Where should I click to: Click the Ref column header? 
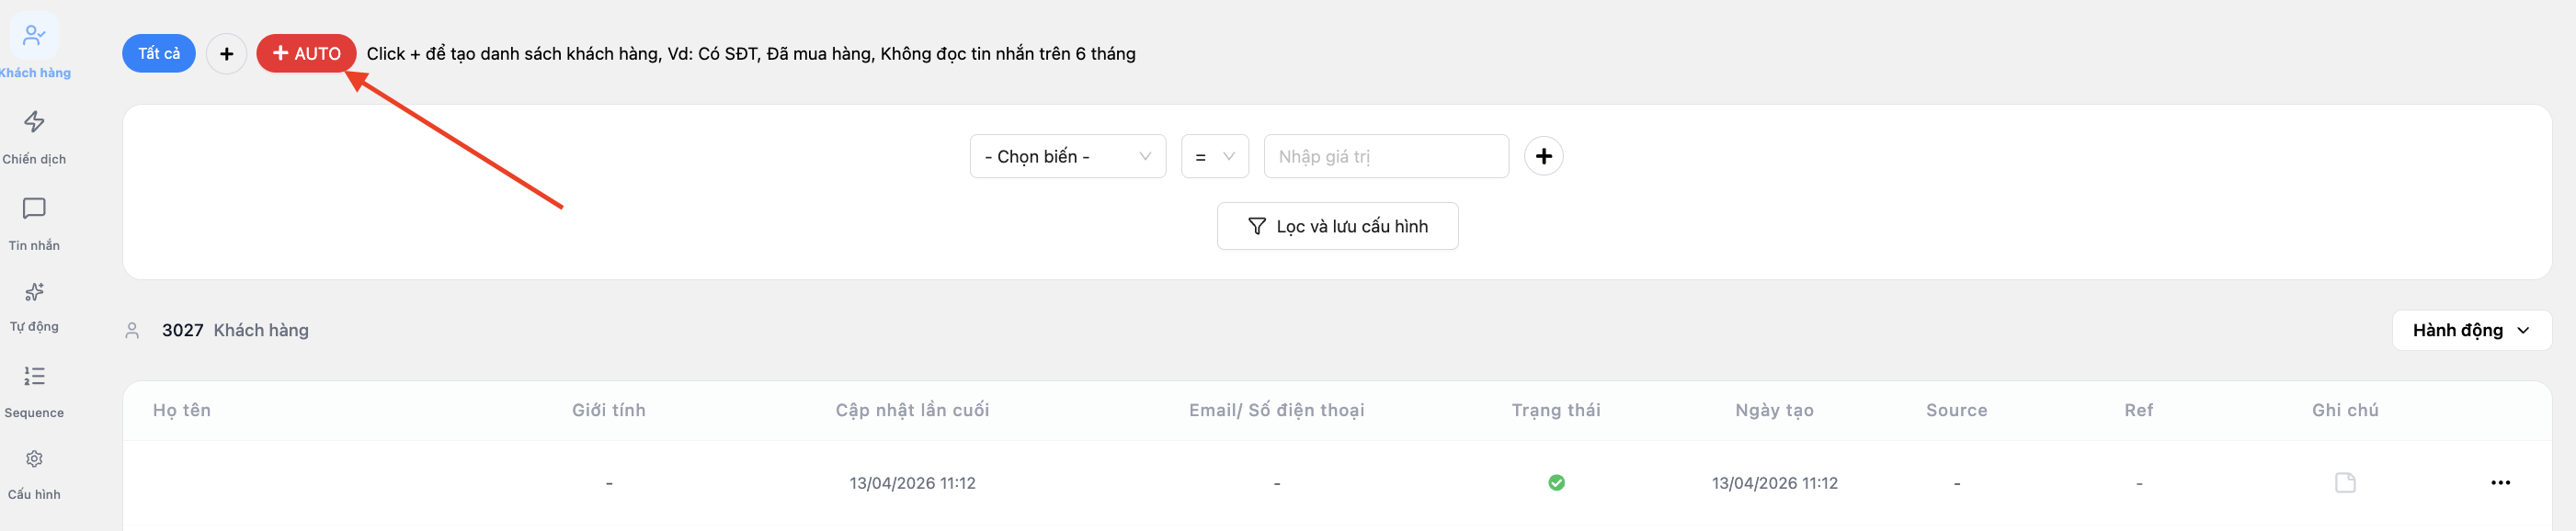2138,410
